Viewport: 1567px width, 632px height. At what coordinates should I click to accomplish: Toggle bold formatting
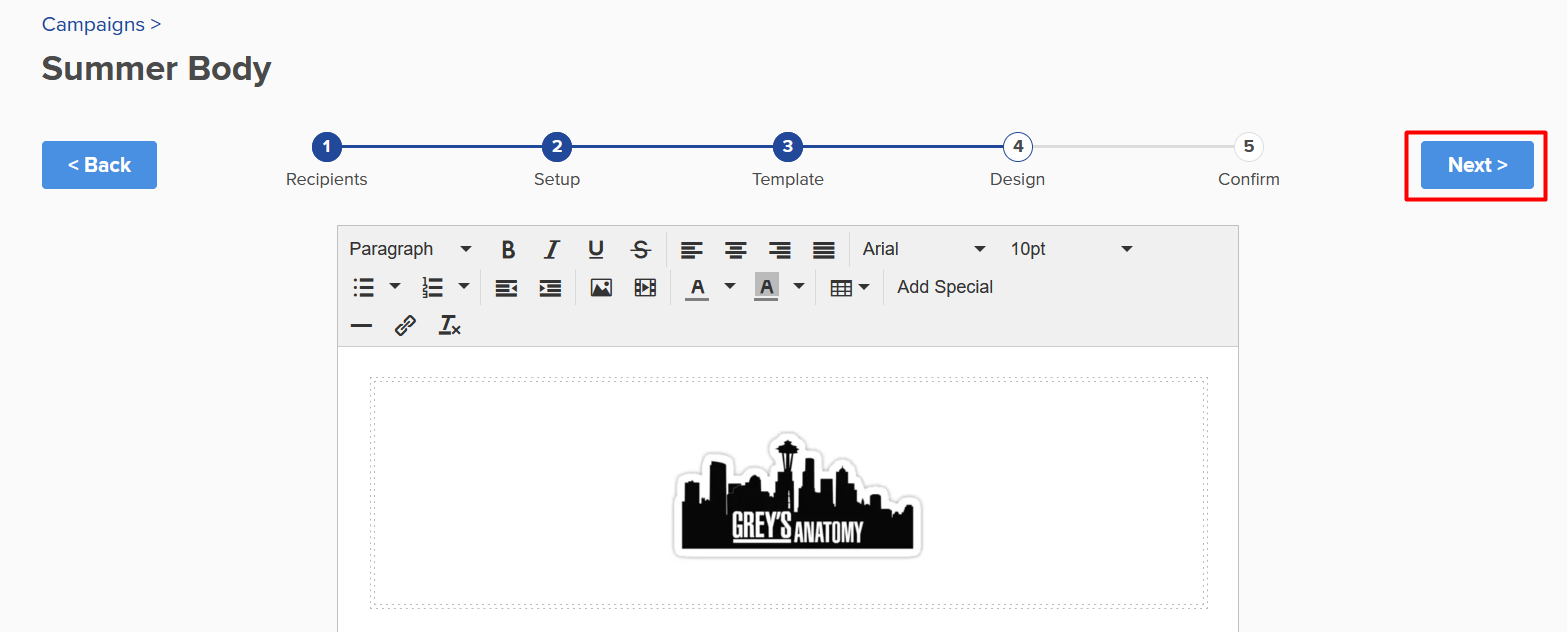click(508, 249)
